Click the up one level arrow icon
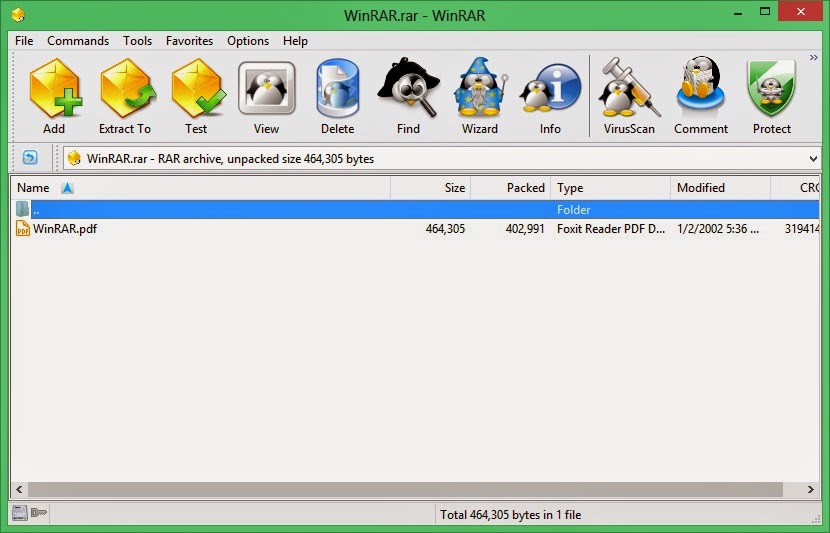The height and width of the screenshot is (533, 830). pos(30,158)
